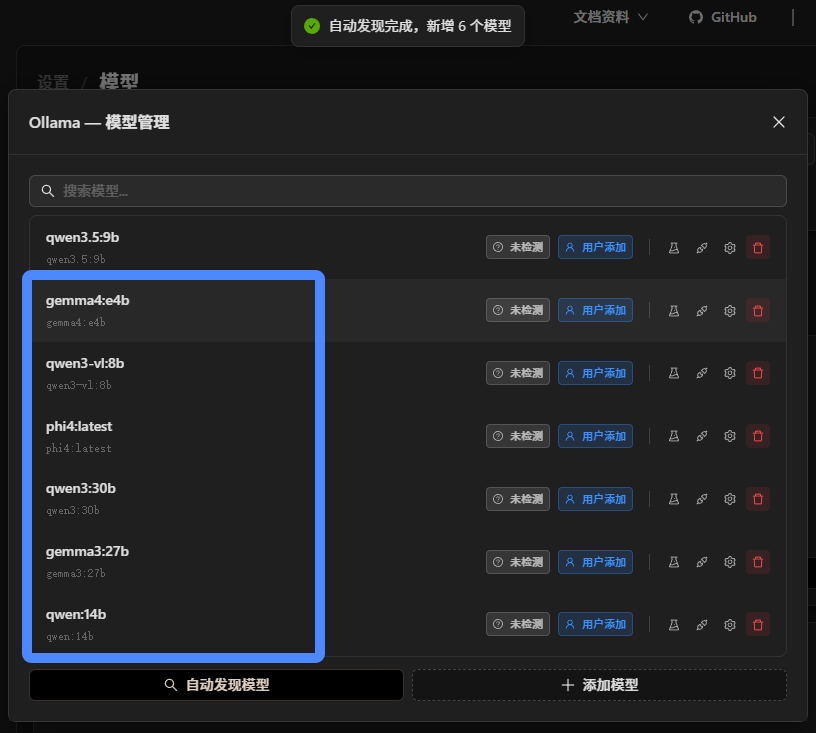Viewport: 816px width, 733px height.
Task: Click the flask test icon for qwen:14b
Action: [673, 624]
